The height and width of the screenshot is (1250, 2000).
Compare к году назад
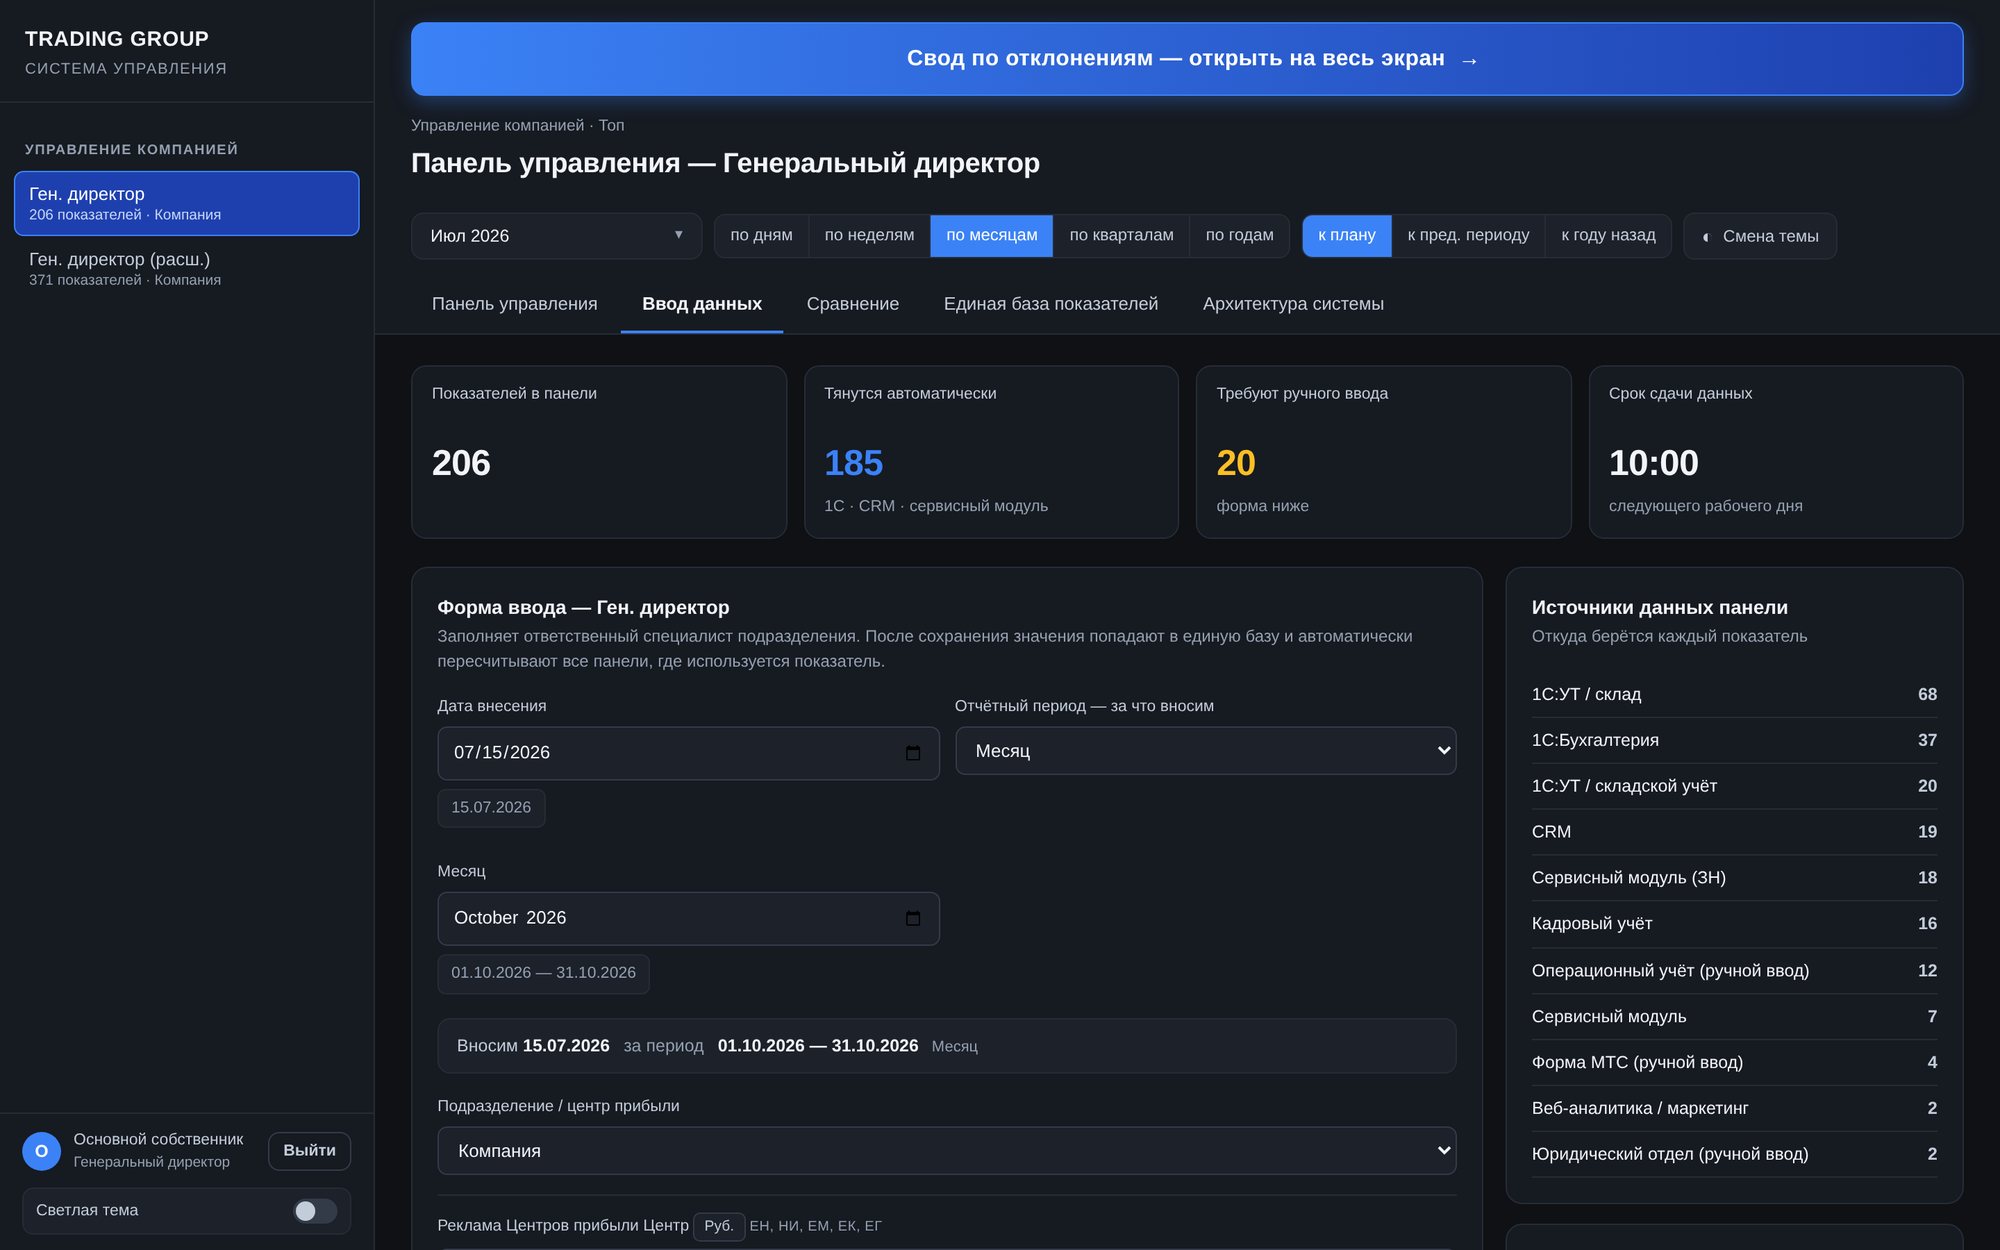coord(1608,236)
